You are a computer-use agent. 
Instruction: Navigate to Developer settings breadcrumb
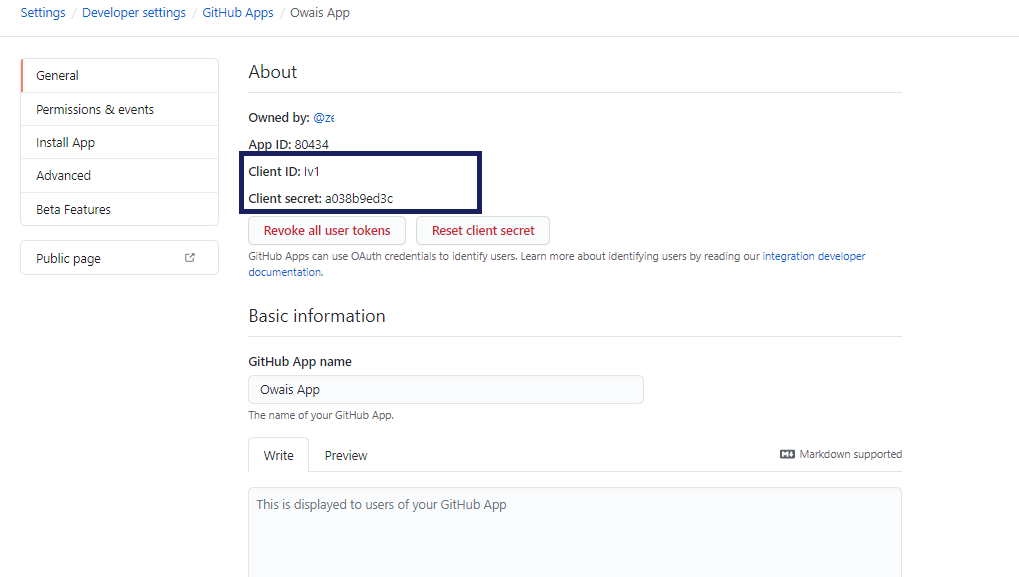coord(134,12)
